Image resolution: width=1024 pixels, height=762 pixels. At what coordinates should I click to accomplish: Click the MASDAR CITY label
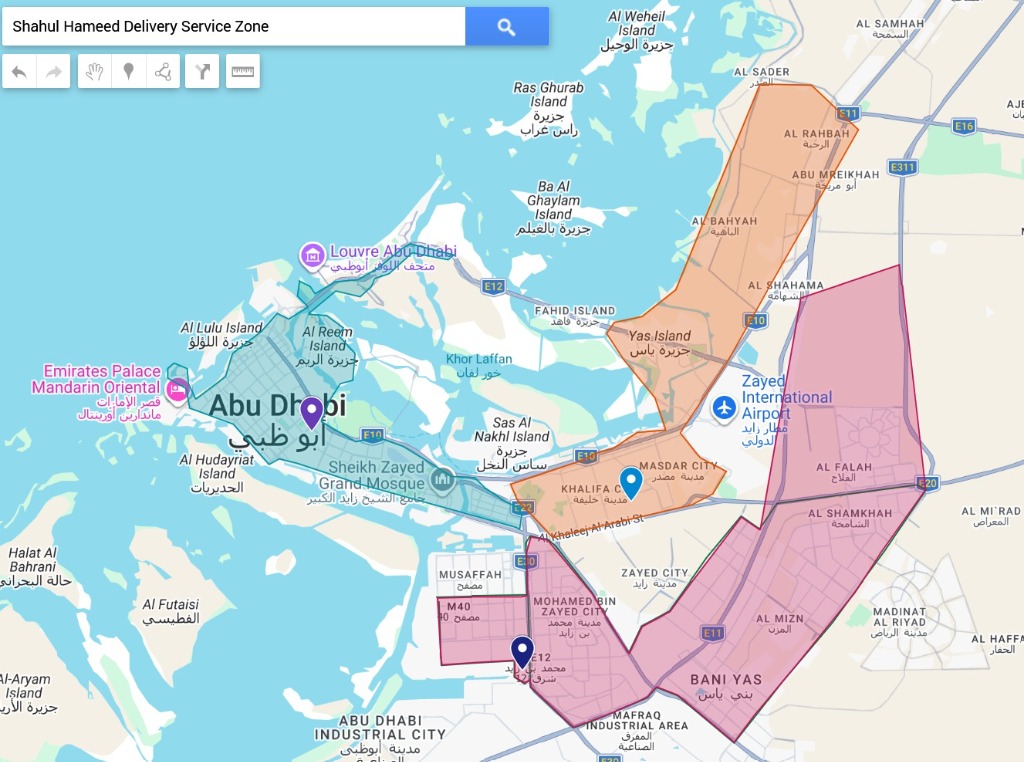click(678, 466)
